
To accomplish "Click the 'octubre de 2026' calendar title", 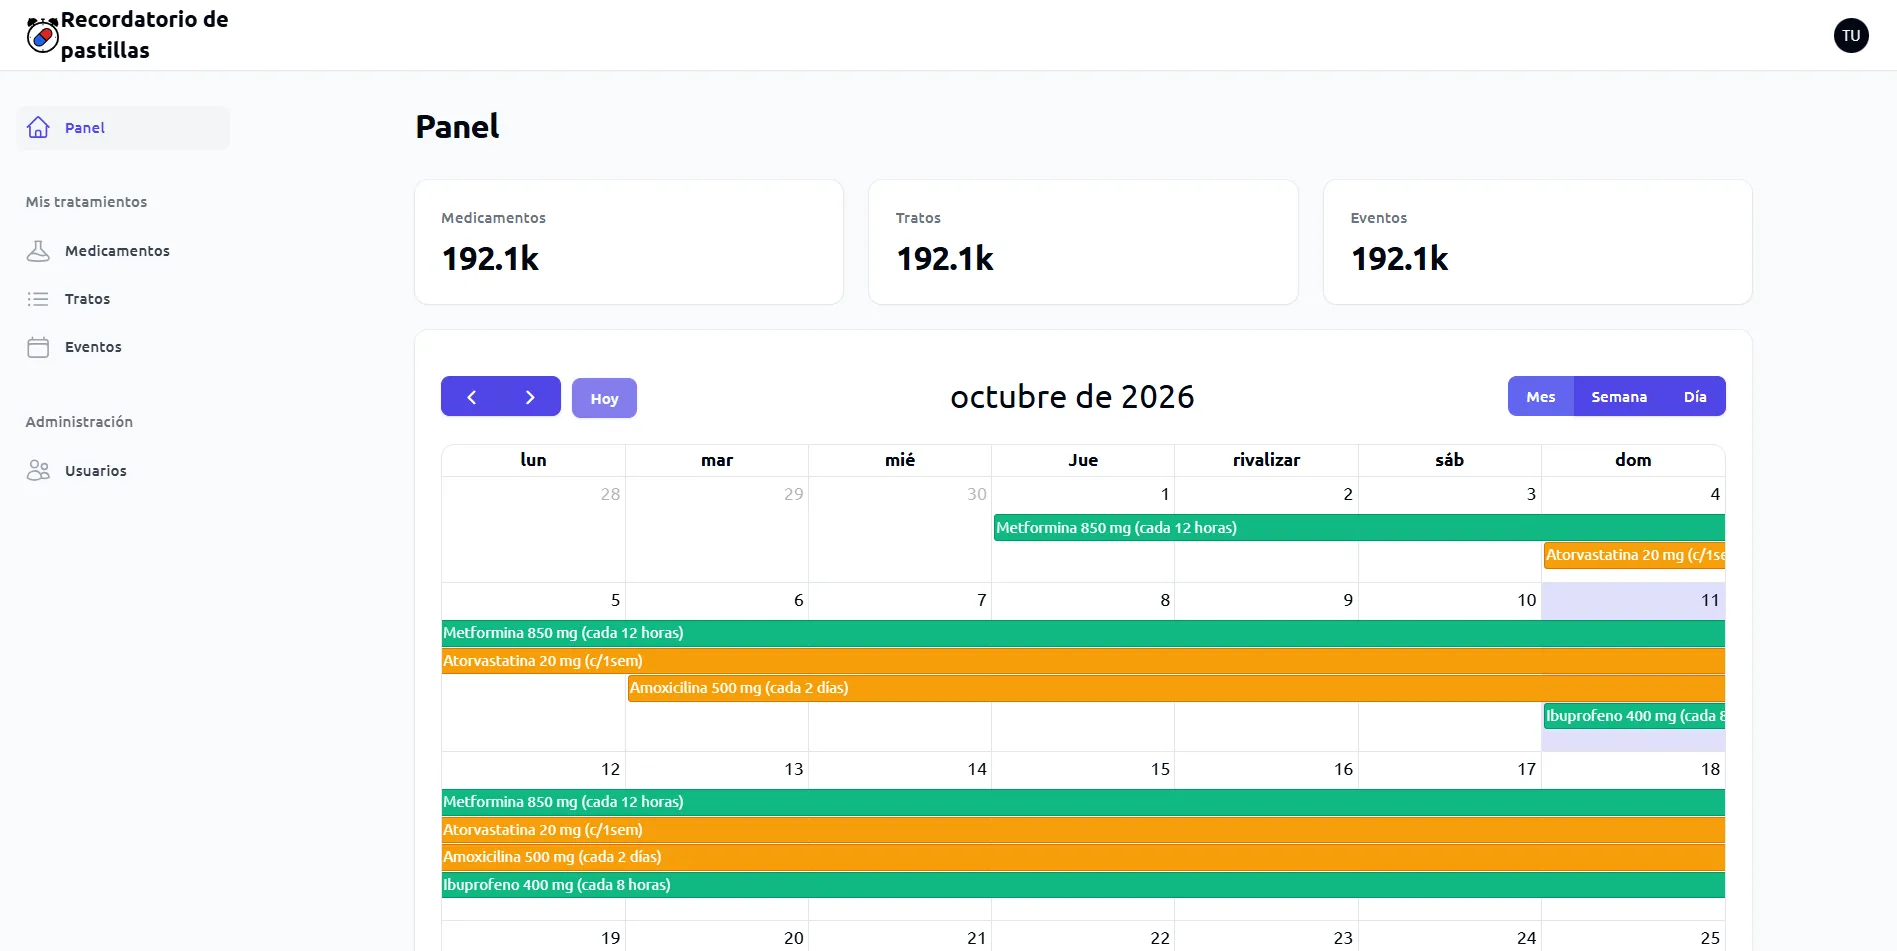I will (1072, 397).
